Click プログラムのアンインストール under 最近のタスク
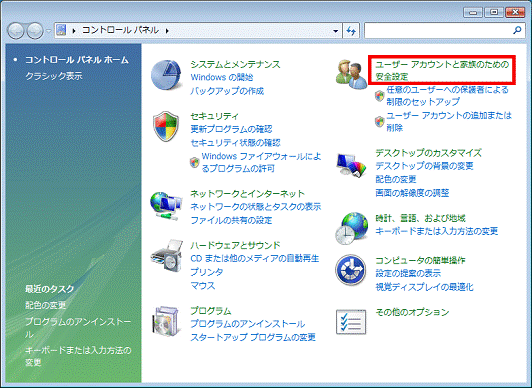The height and width of the screenshot is (388, 532). click(x=78, y=328)
